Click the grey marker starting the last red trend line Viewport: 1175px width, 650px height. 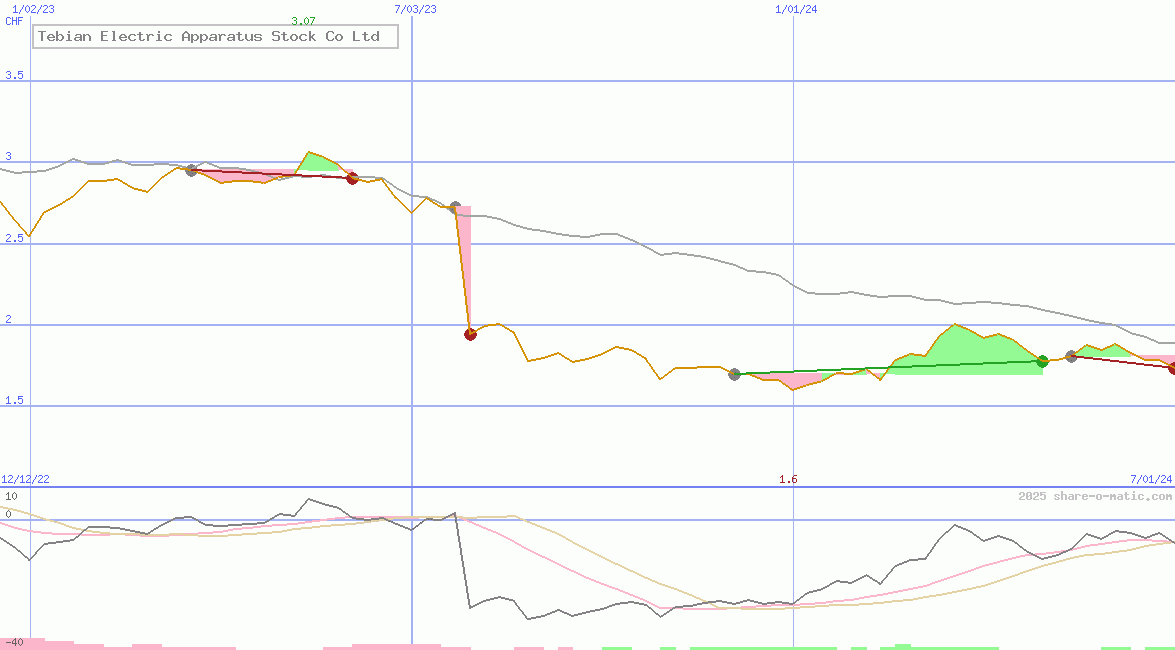pos(1071,356)
